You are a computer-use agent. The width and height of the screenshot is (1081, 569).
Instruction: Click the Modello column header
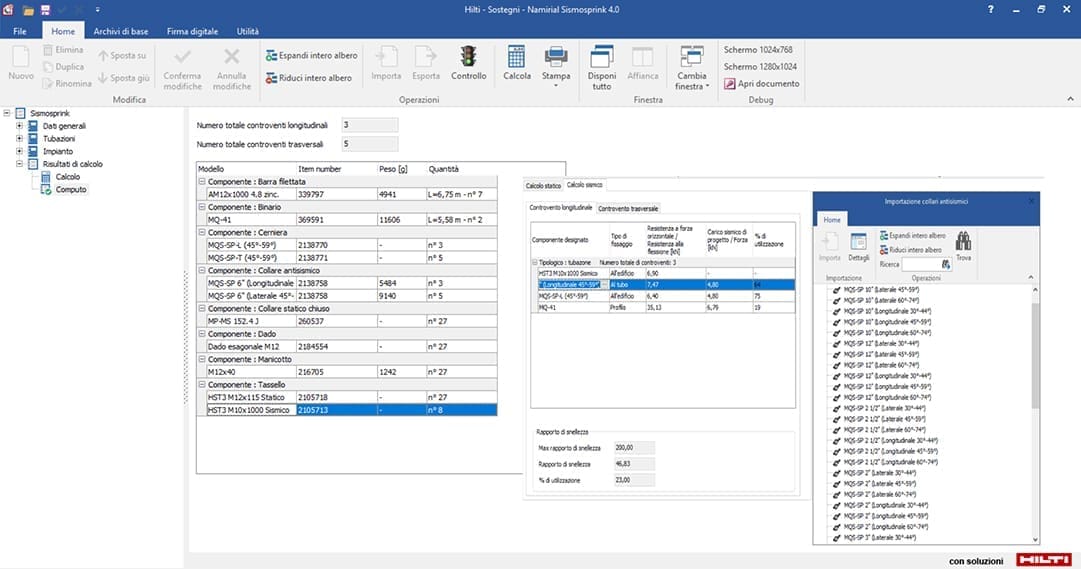pos(246,169)
